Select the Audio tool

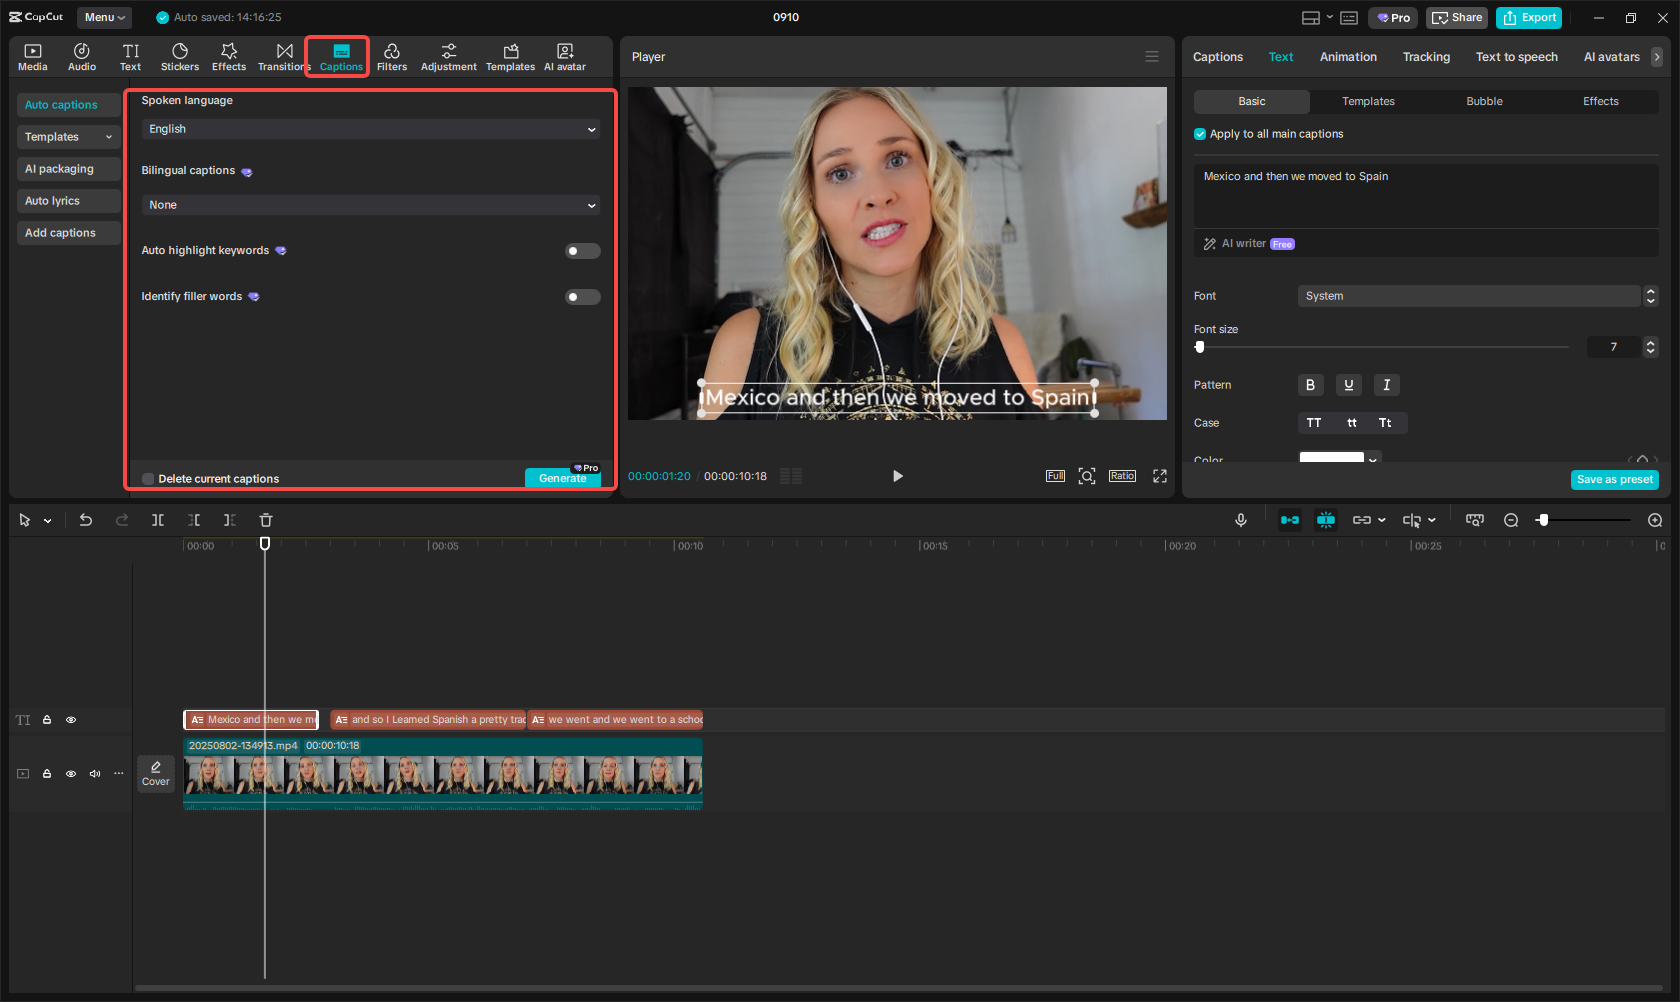[x=81, y=56]
